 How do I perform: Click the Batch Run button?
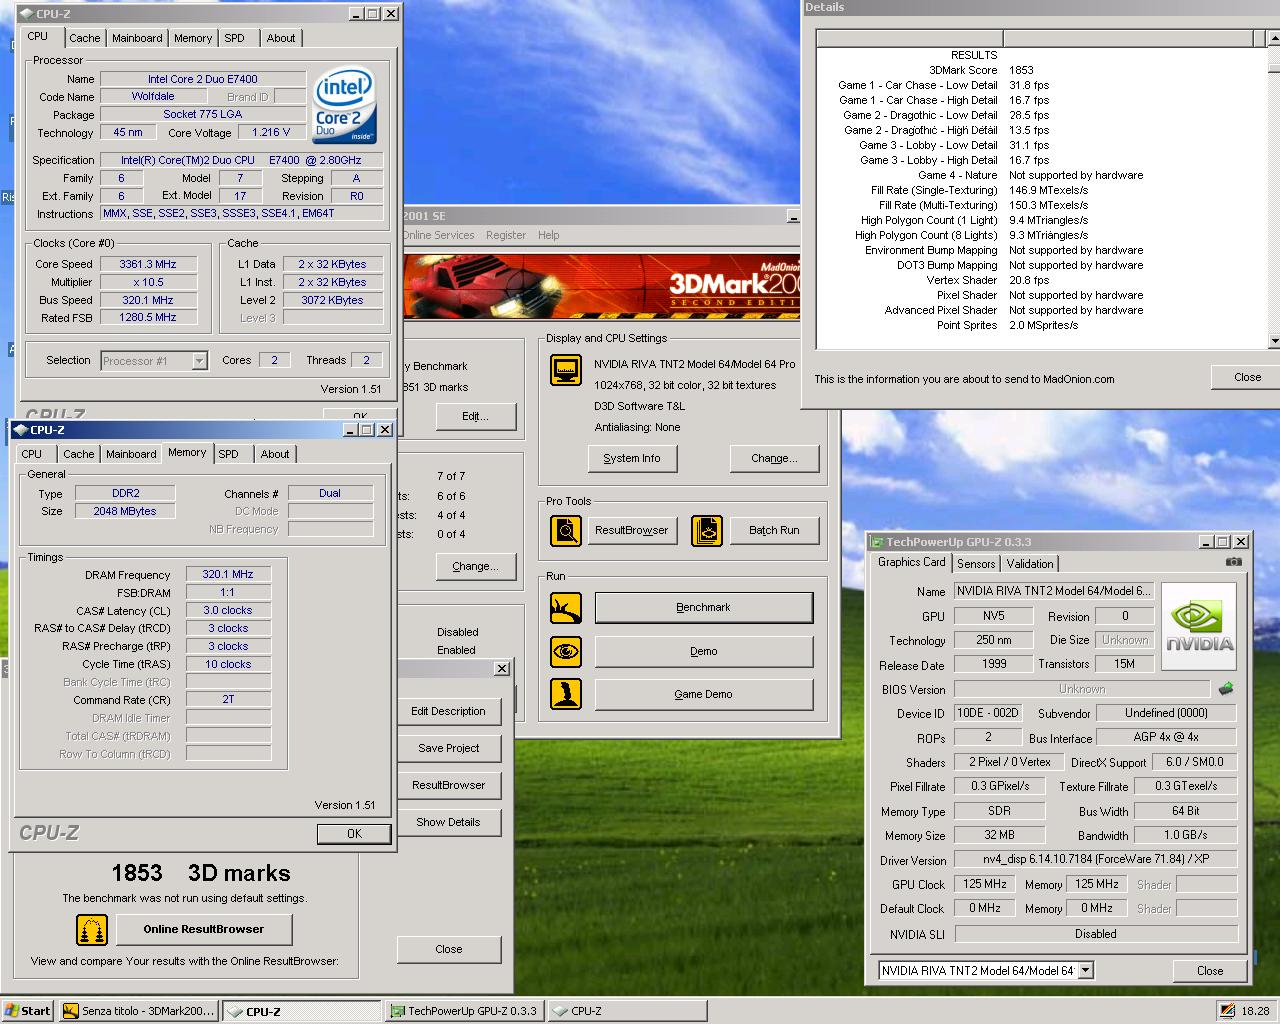[x=774, y=530]
